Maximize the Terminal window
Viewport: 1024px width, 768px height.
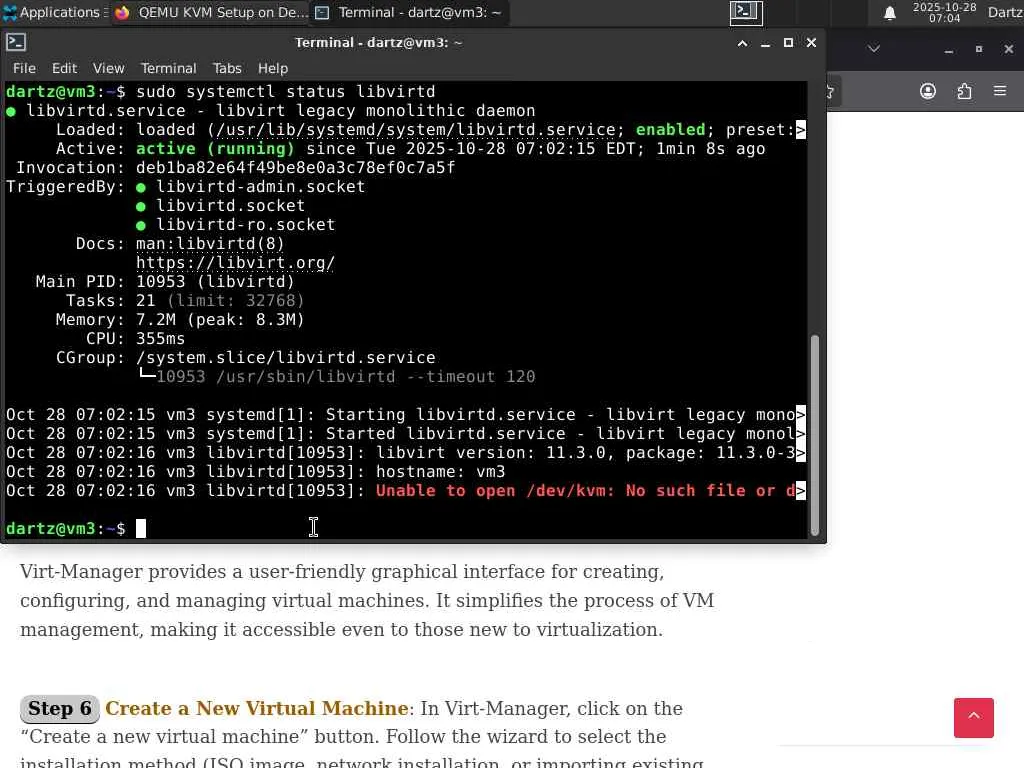point(788,43)
